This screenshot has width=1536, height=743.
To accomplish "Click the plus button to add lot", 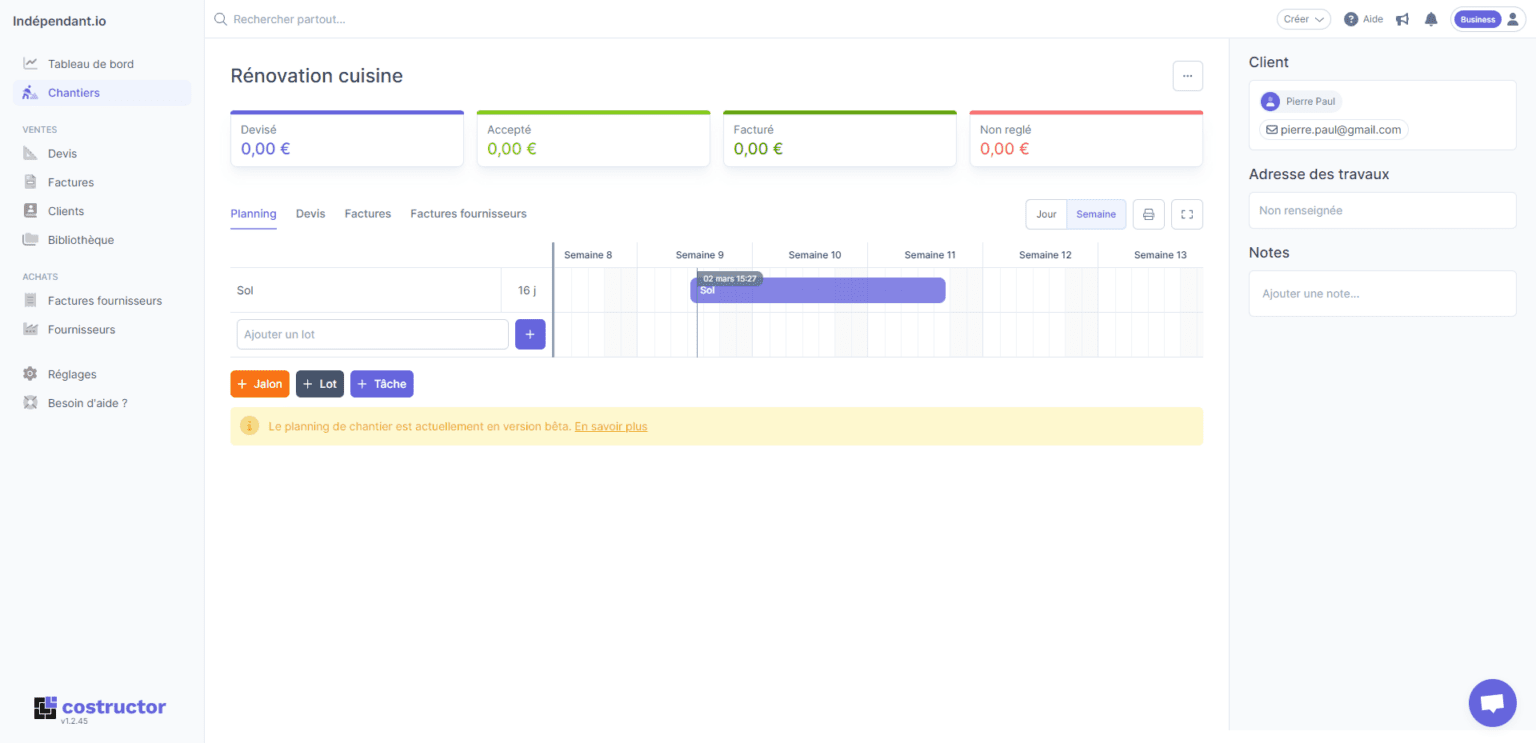I will (530, 334).
